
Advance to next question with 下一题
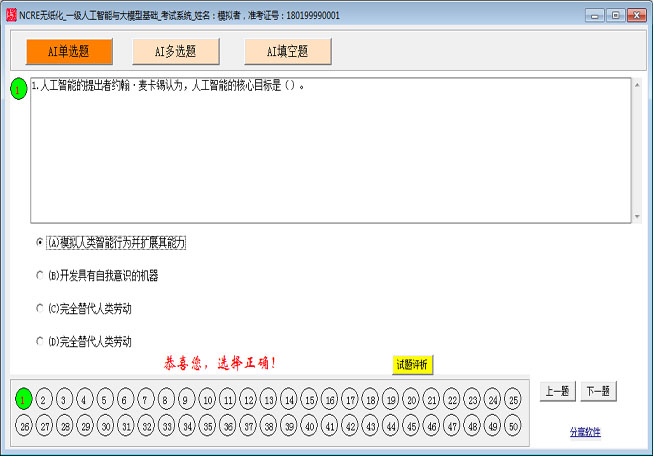pyautogui.click(x=598, y=391)
